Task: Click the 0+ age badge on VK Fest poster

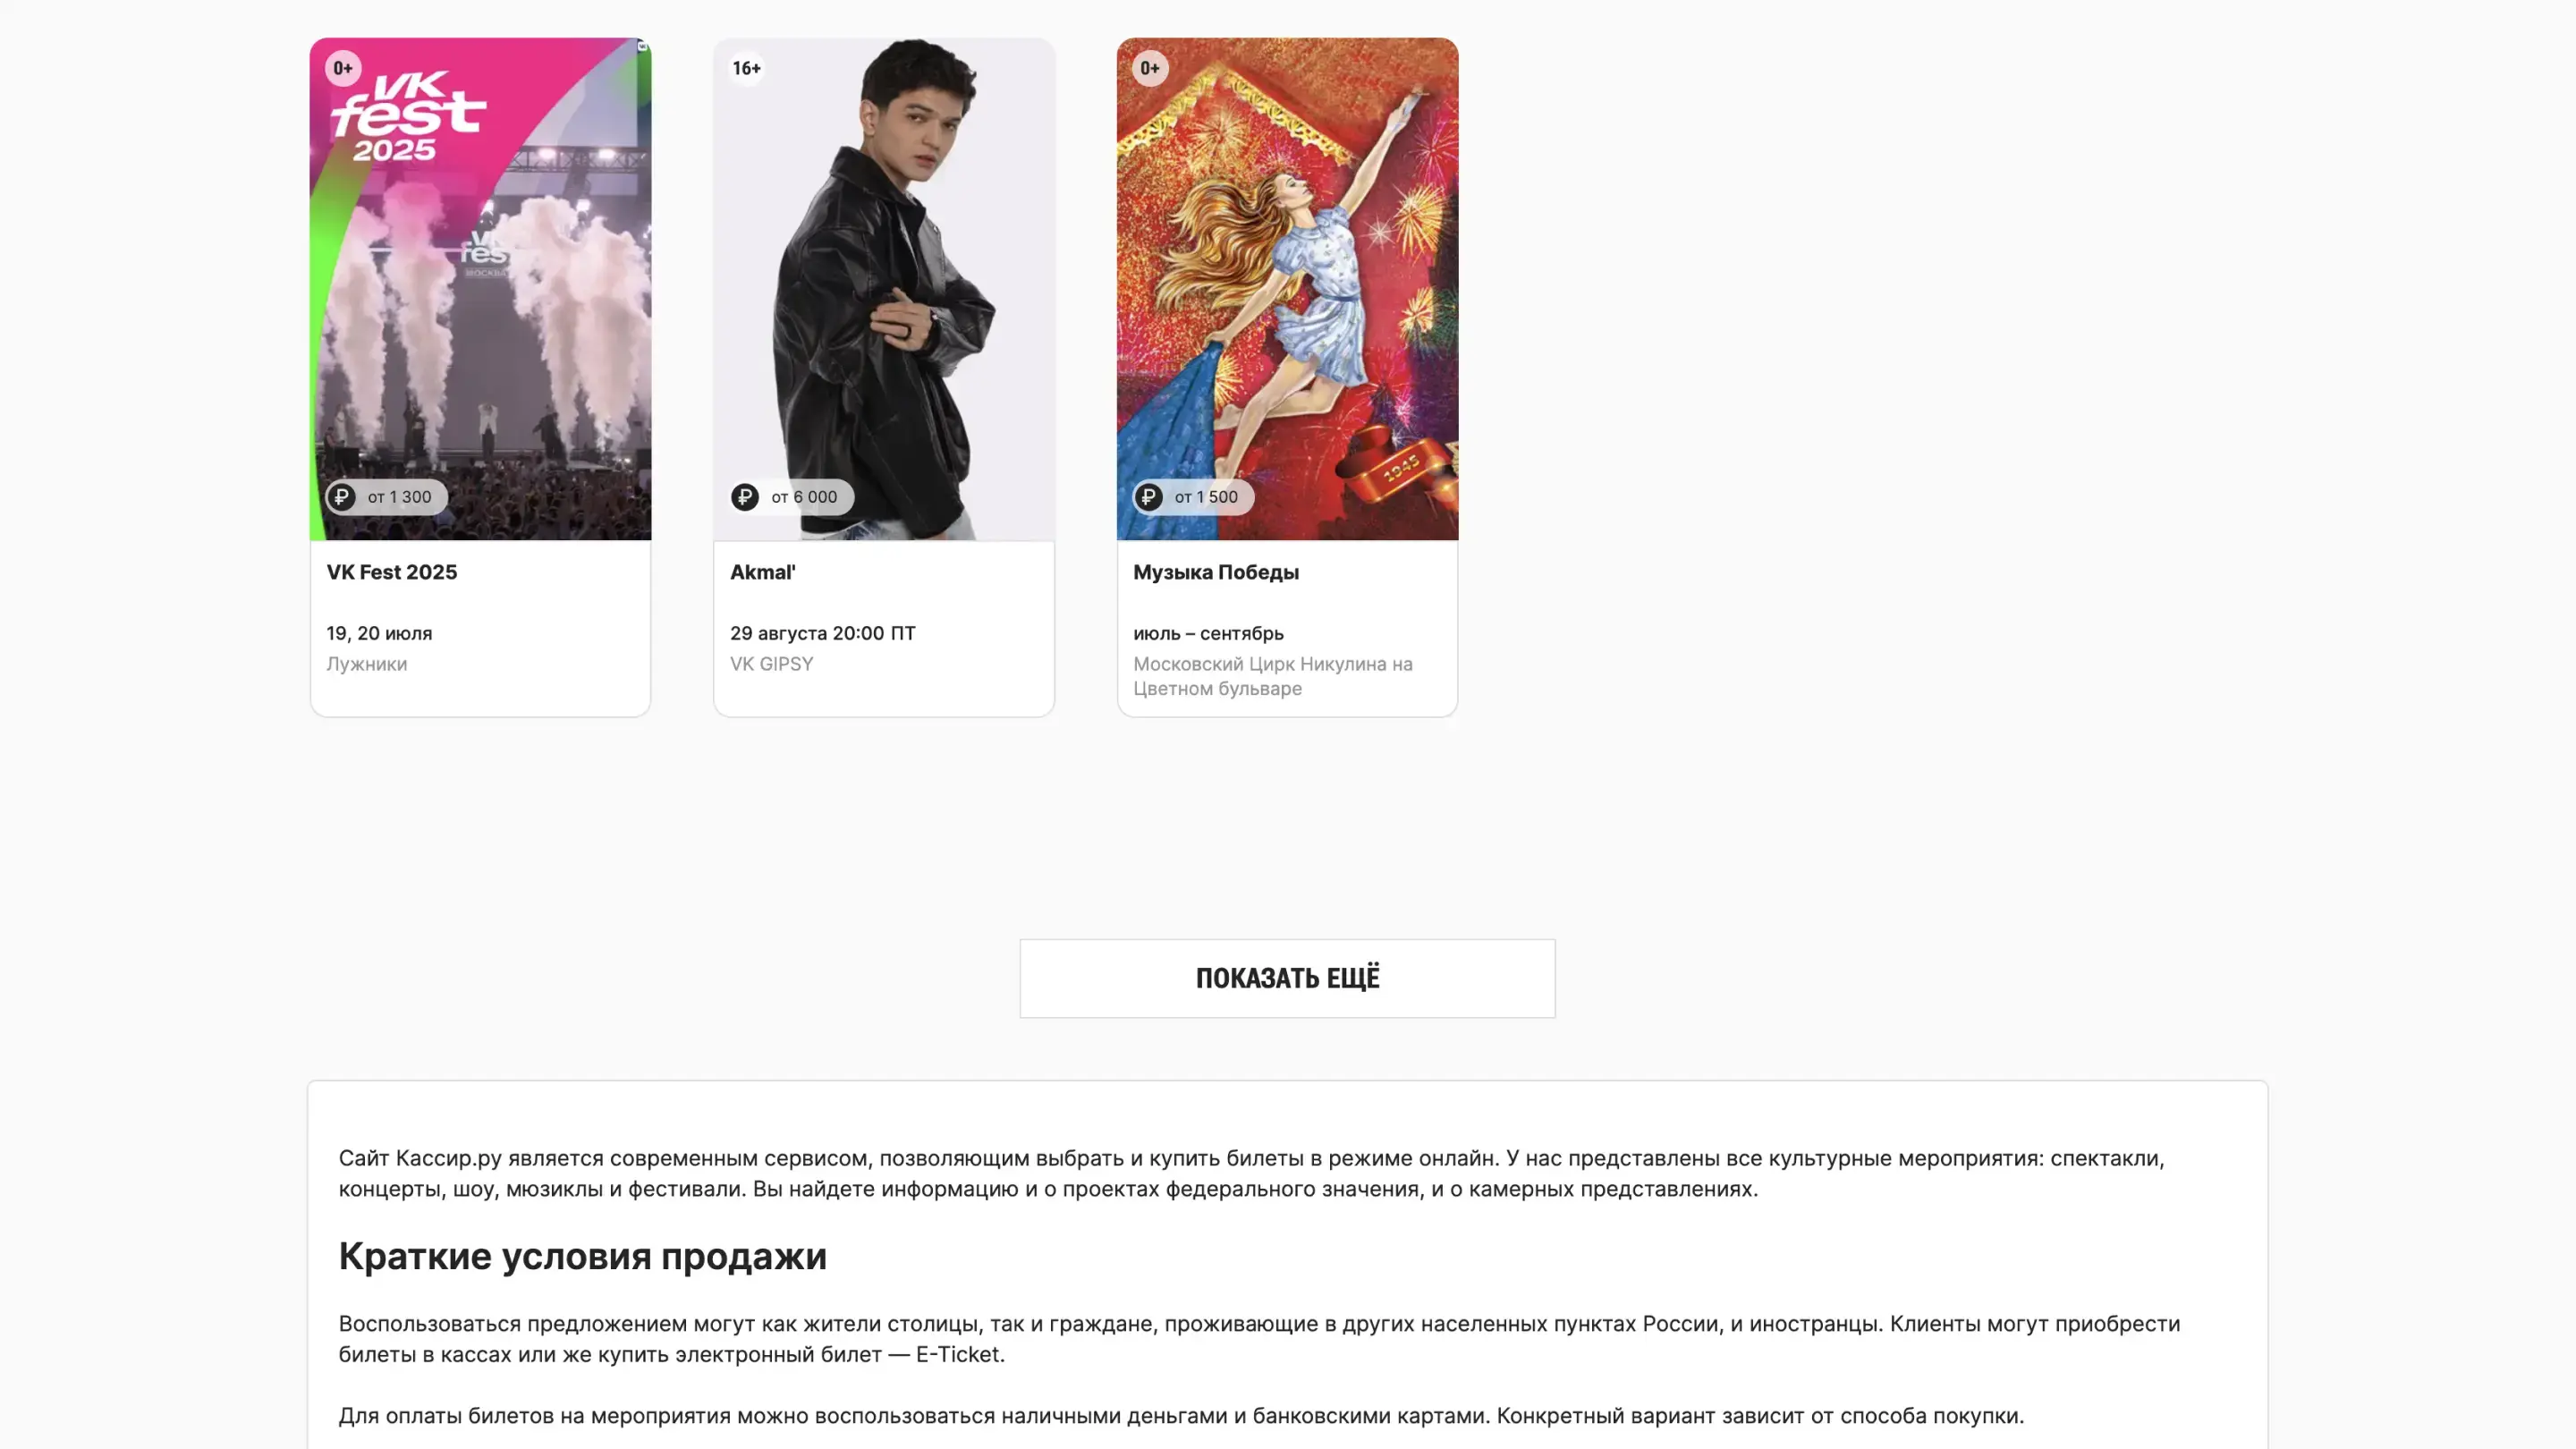Action: (x=343, y=68)
